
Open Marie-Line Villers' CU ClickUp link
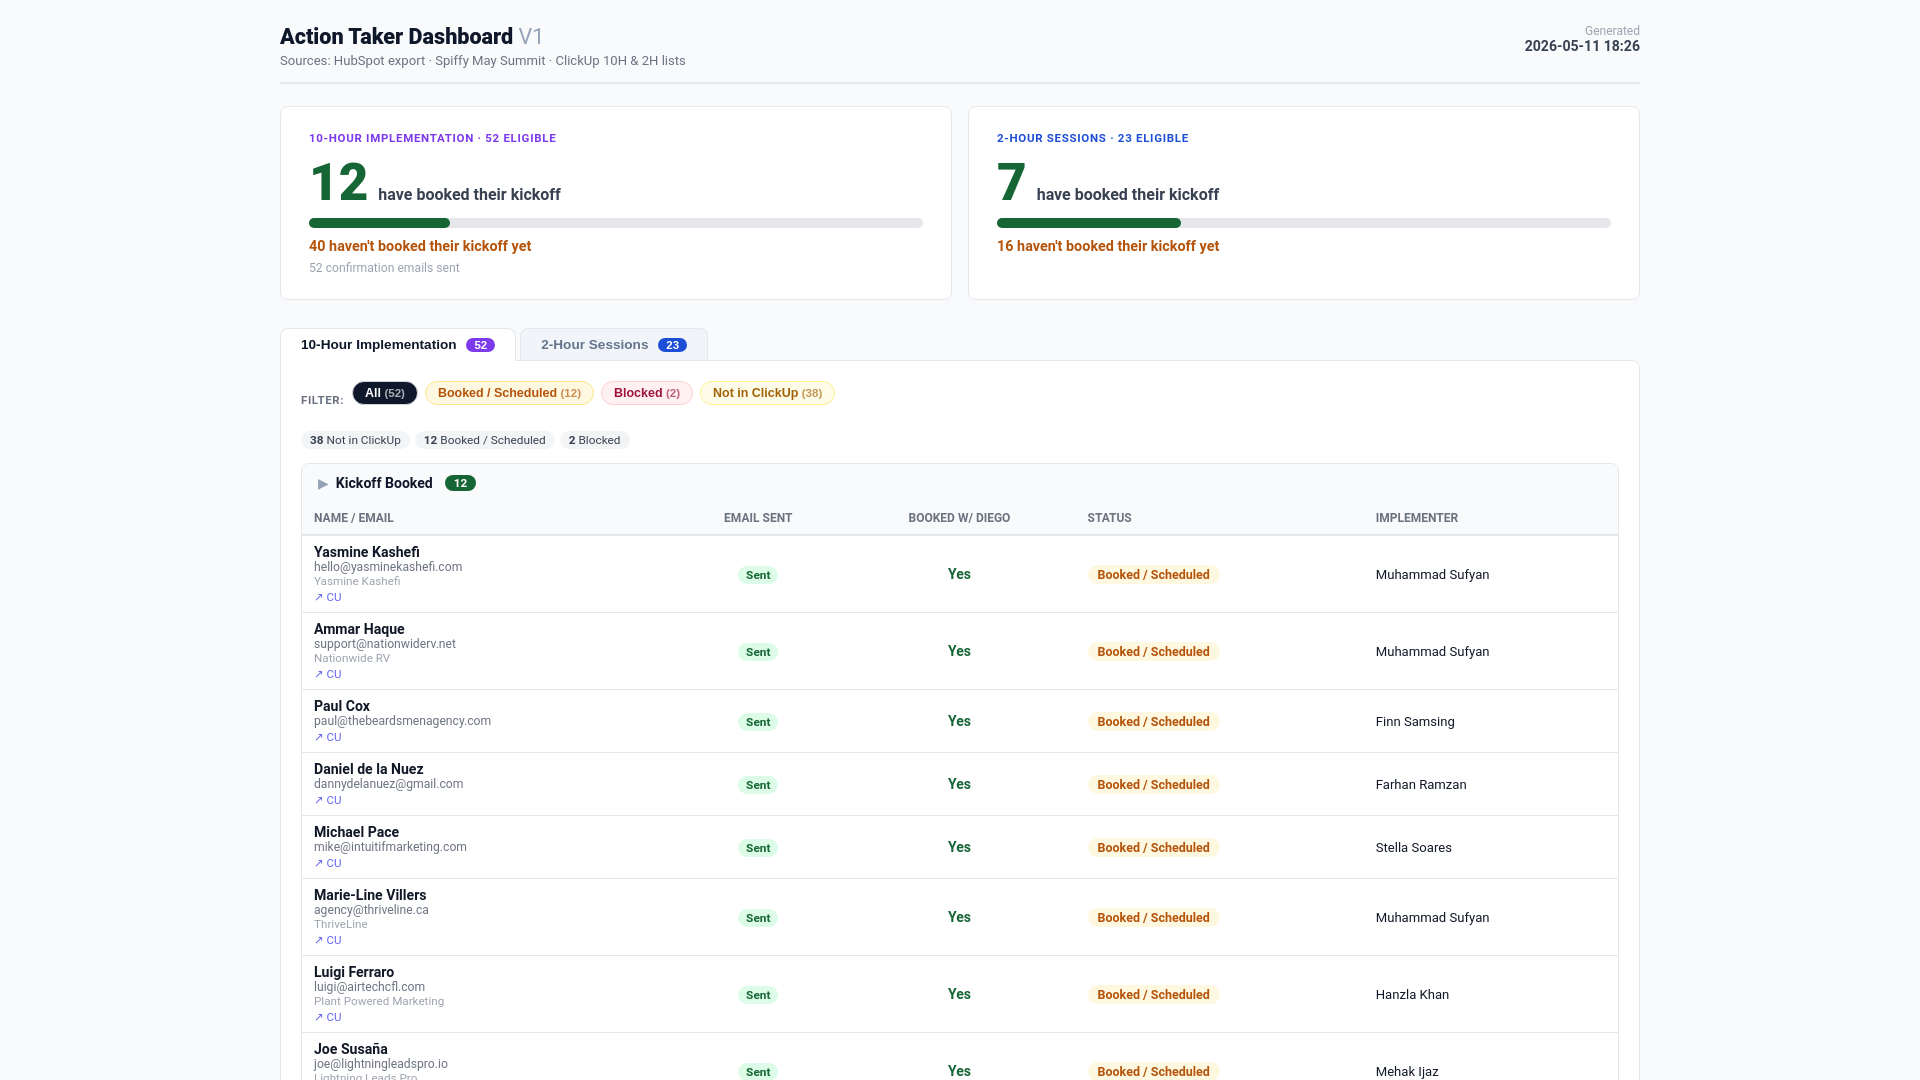click(328, 940)
